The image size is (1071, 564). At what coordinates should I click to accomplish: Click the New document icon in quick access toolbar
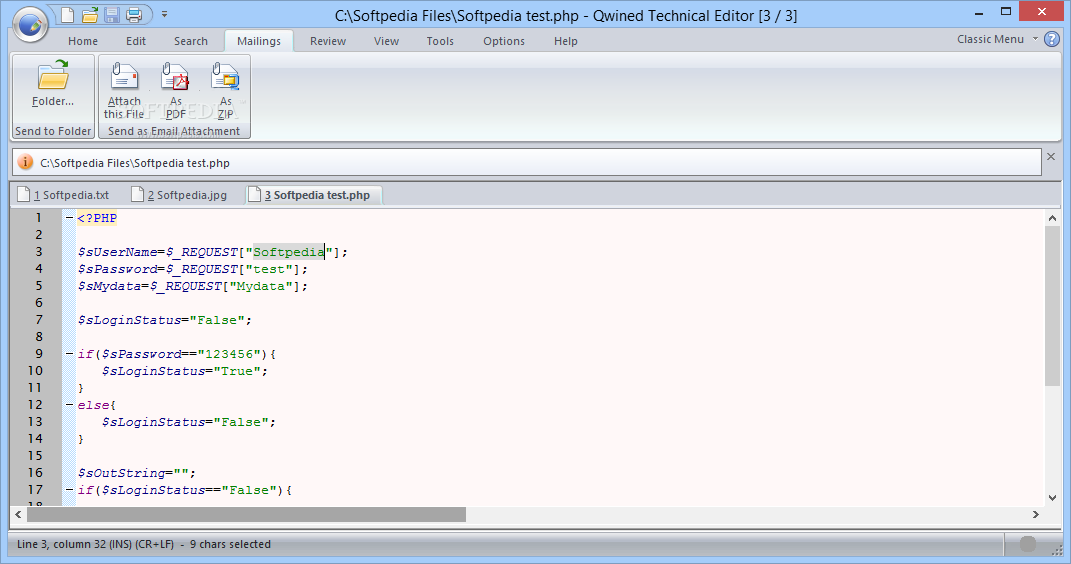point(68,14)
